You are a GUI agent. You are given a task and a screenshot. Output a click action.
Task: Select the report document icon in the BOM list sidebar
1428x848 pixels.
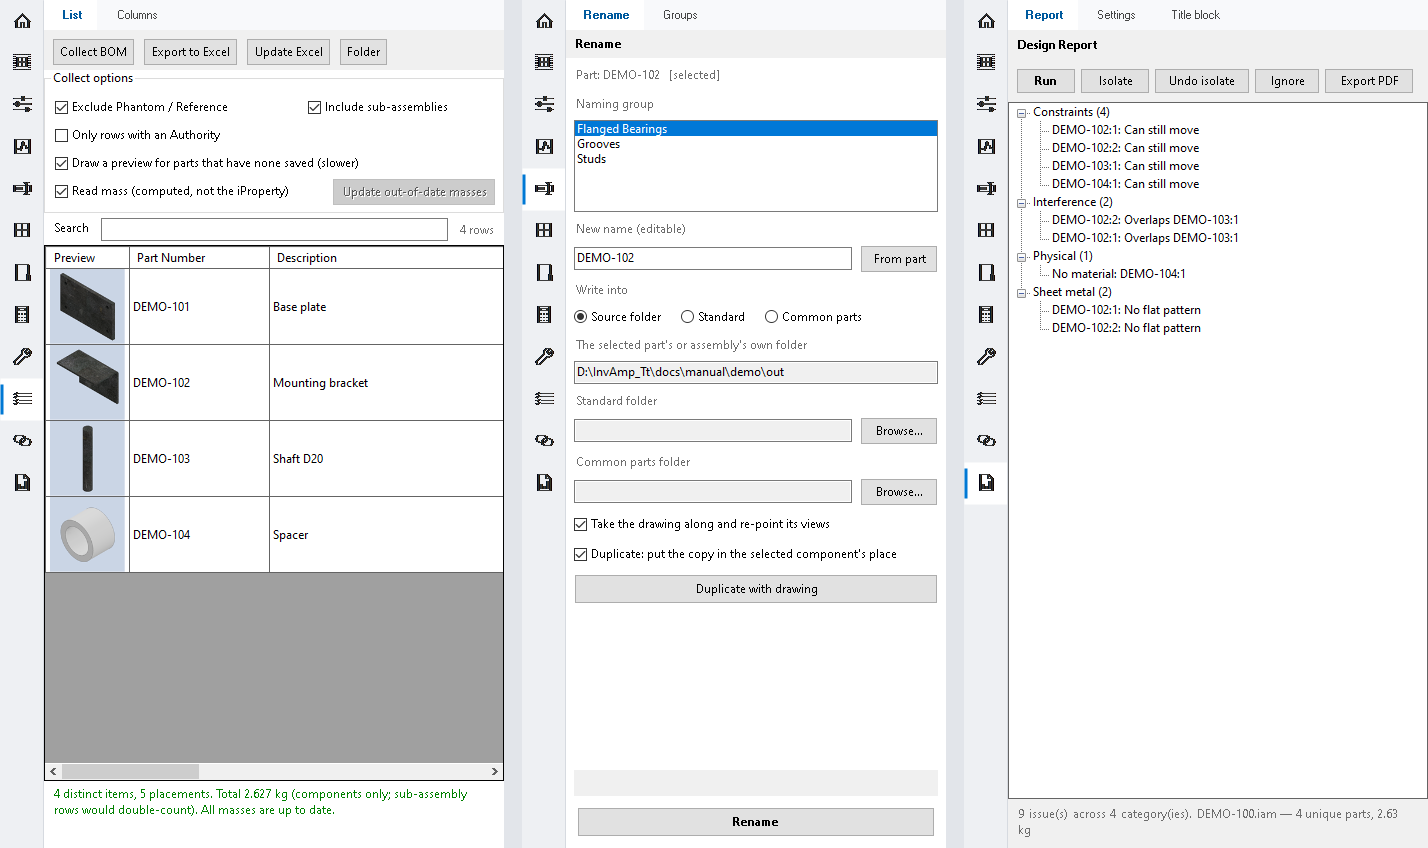click(x=22, y=482)
